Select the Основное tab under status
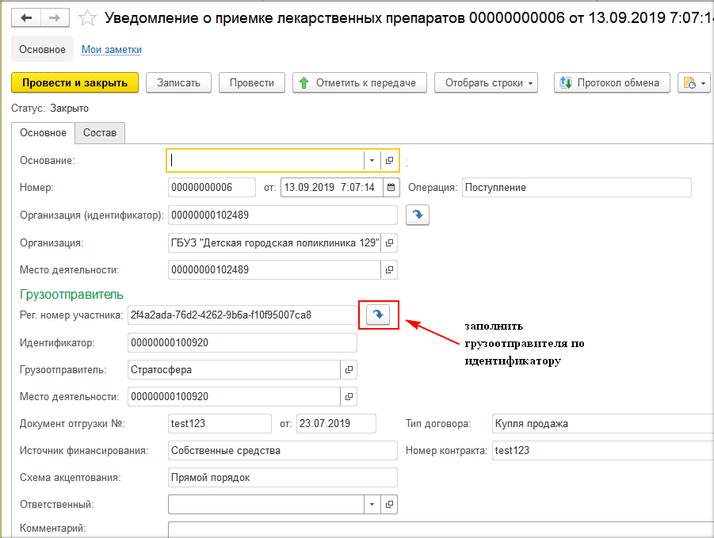Image resolution: width=714 pixels, height=538 pixels. coord(42,133)
